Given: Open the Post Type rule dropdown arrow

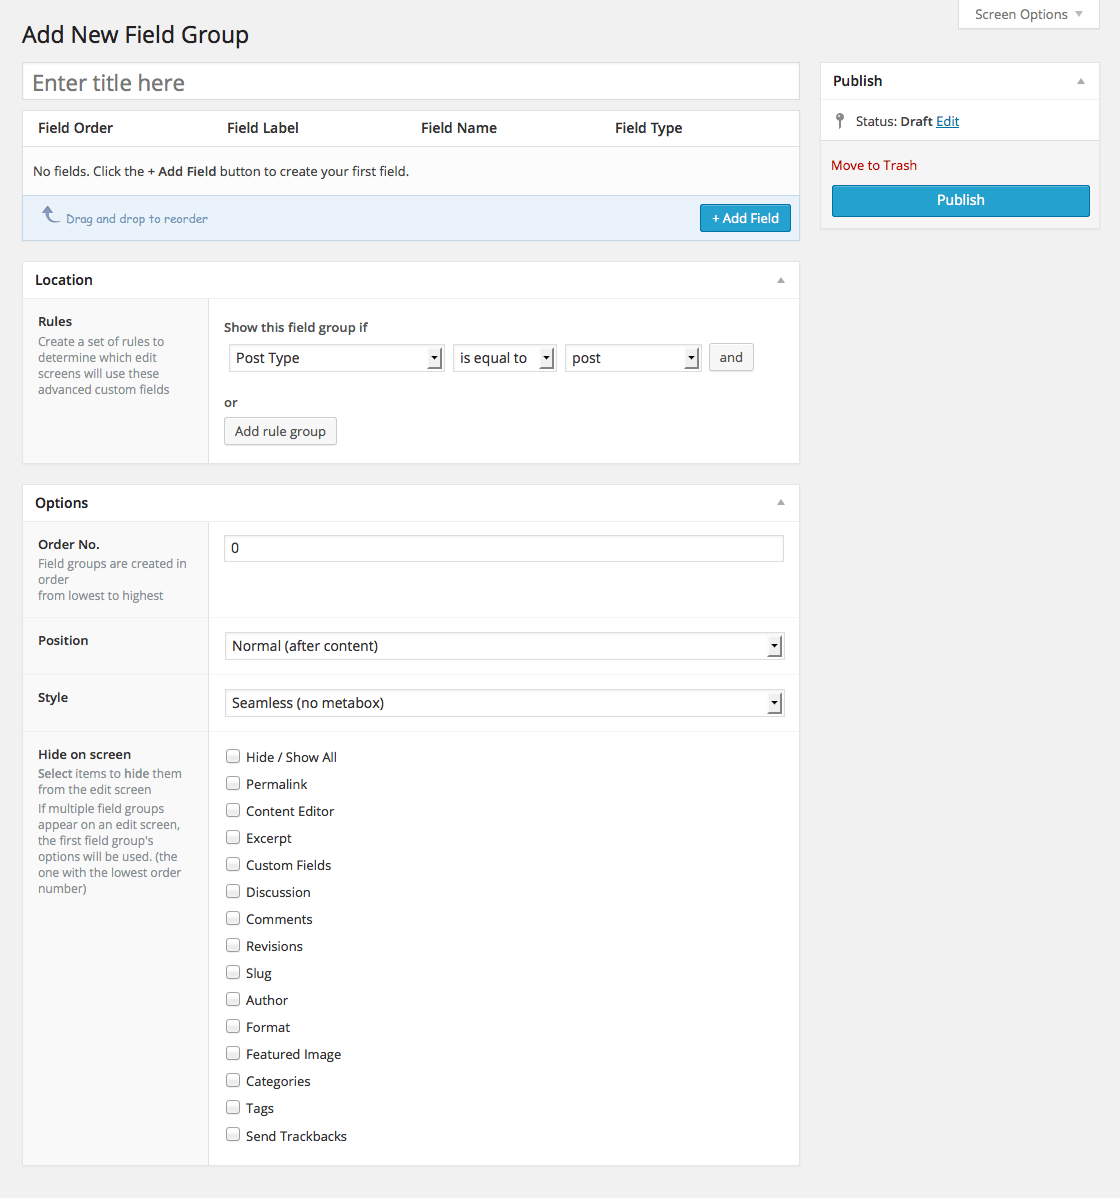Looking at the screenshot, I should 435,357.
